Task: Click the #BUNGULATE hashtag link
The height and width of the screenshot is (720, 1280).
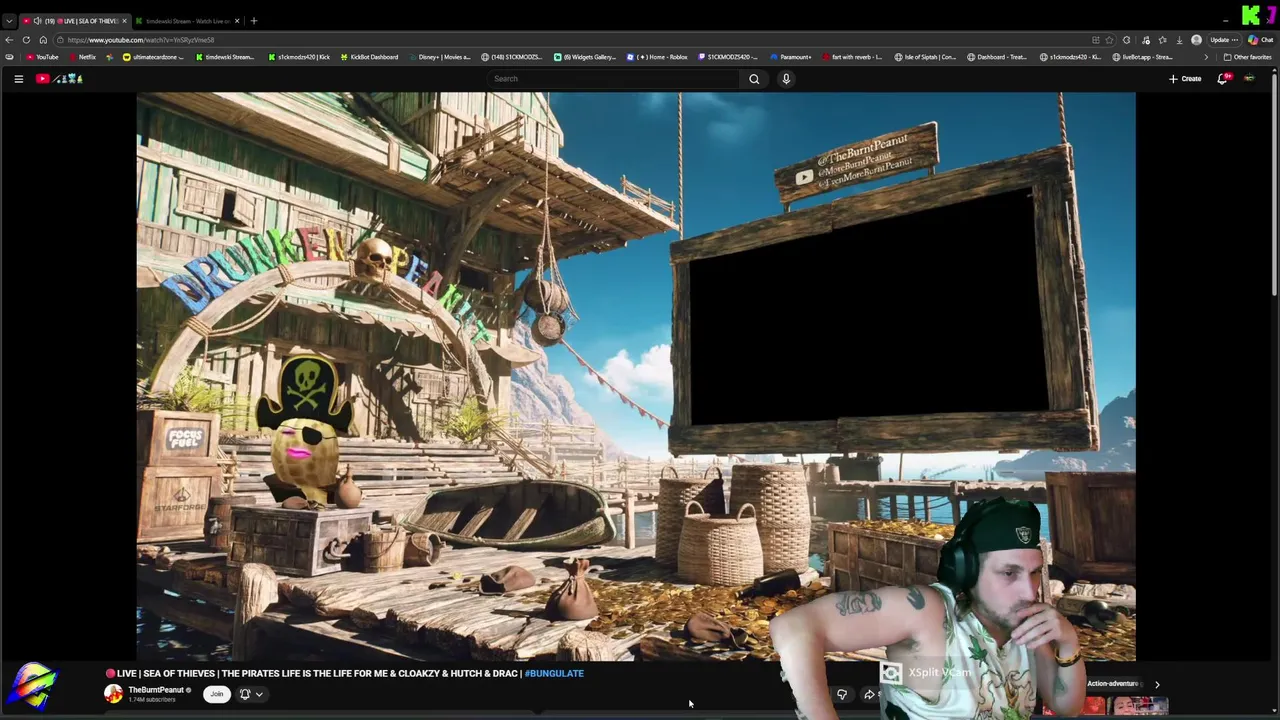Action: 554,673
